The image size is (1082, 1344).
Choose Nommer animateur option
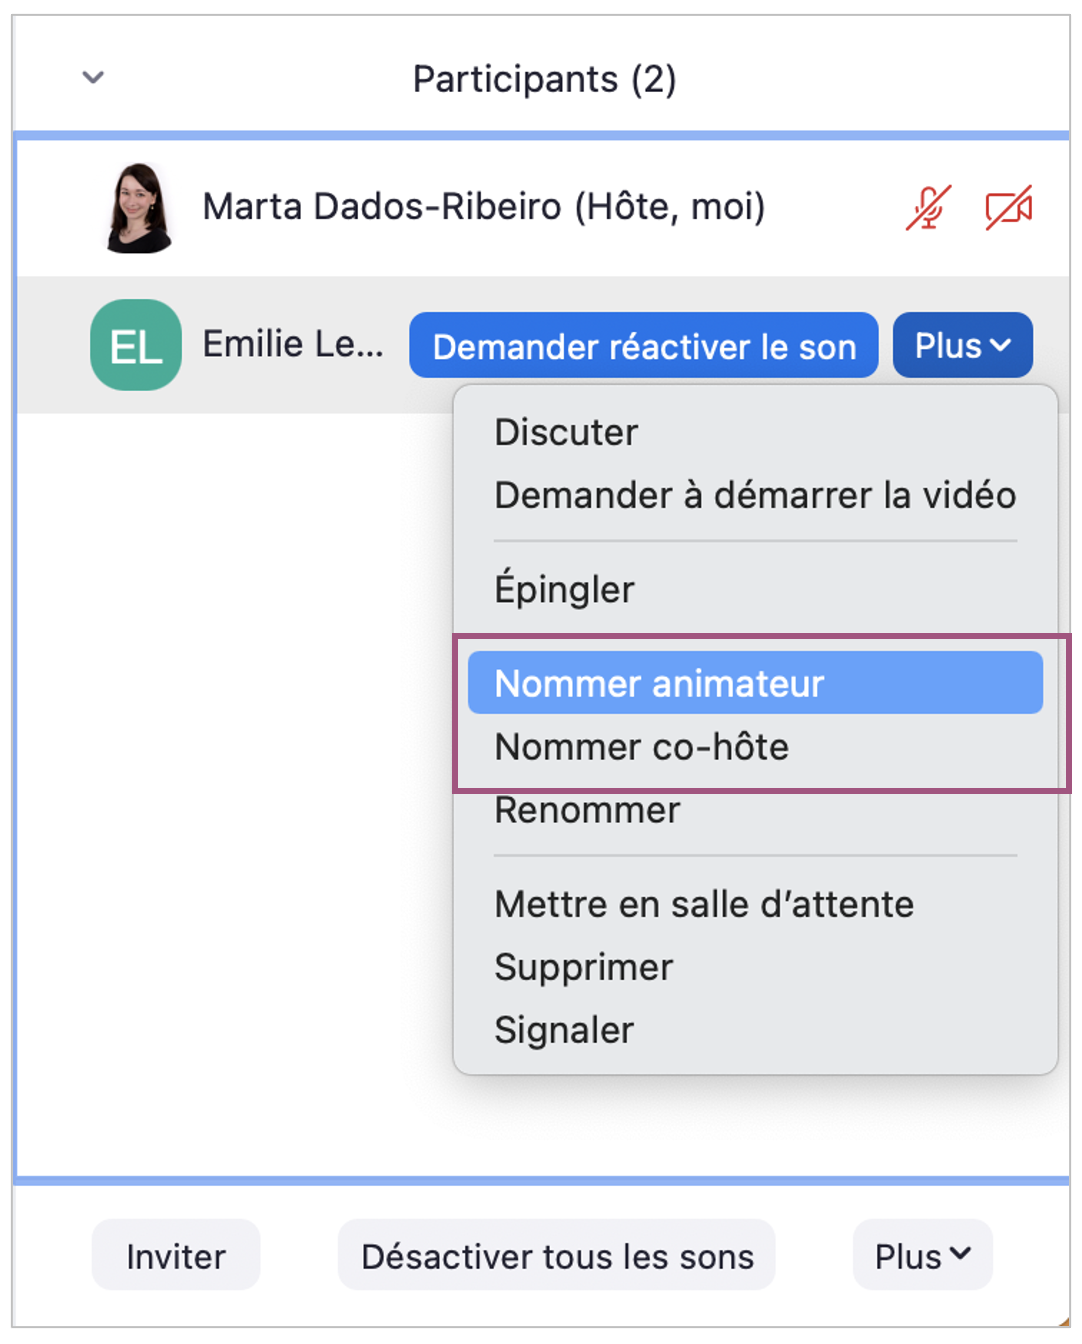[659, 683]
